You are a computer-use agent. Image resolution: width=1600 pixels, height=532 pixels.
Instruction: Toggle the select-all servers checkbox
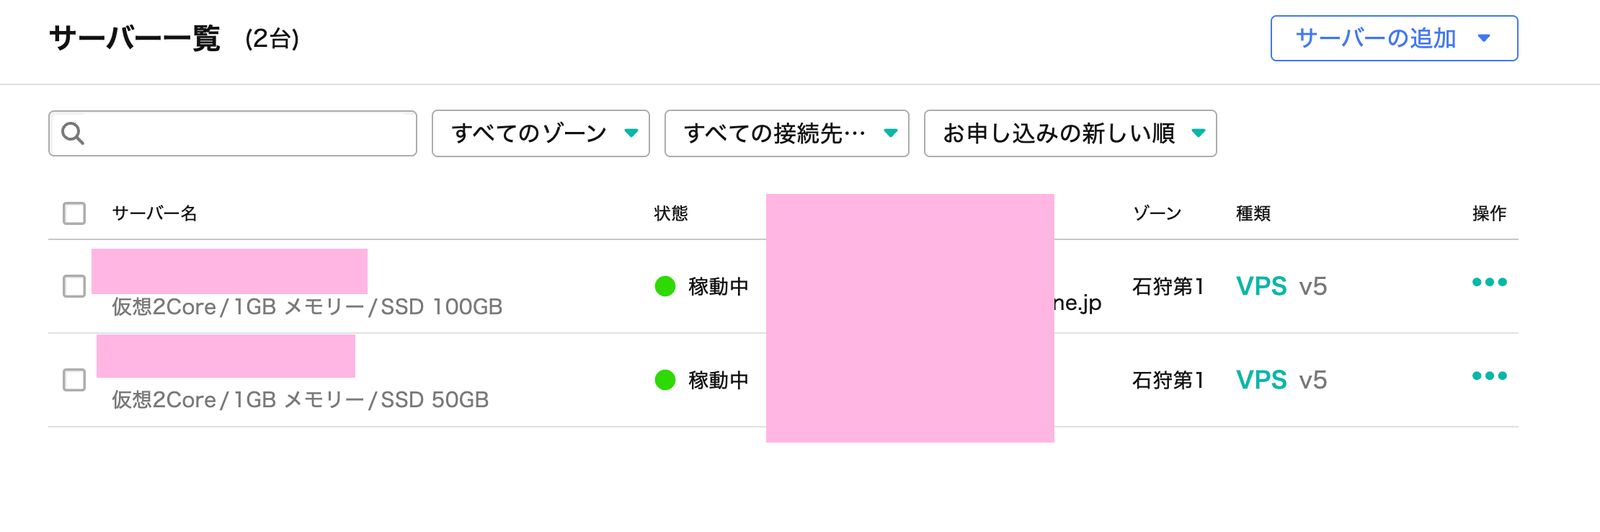point(74,213)
